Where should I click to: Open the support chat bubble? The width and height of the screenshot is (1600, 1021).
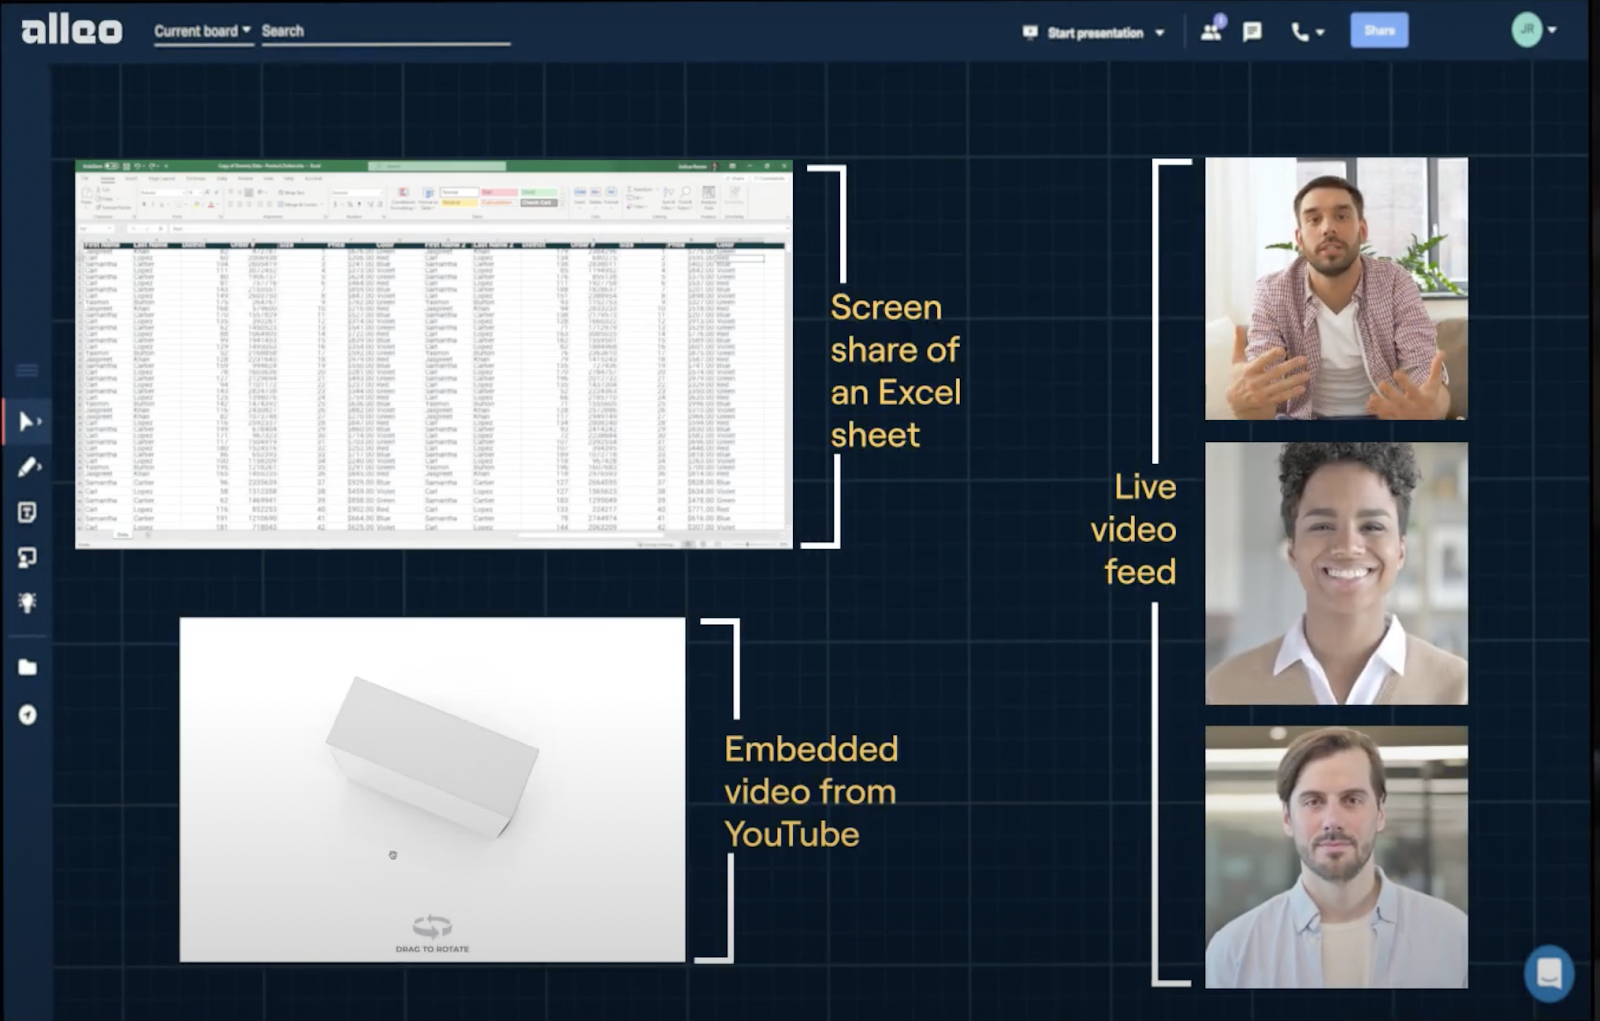pos(1549,972)
